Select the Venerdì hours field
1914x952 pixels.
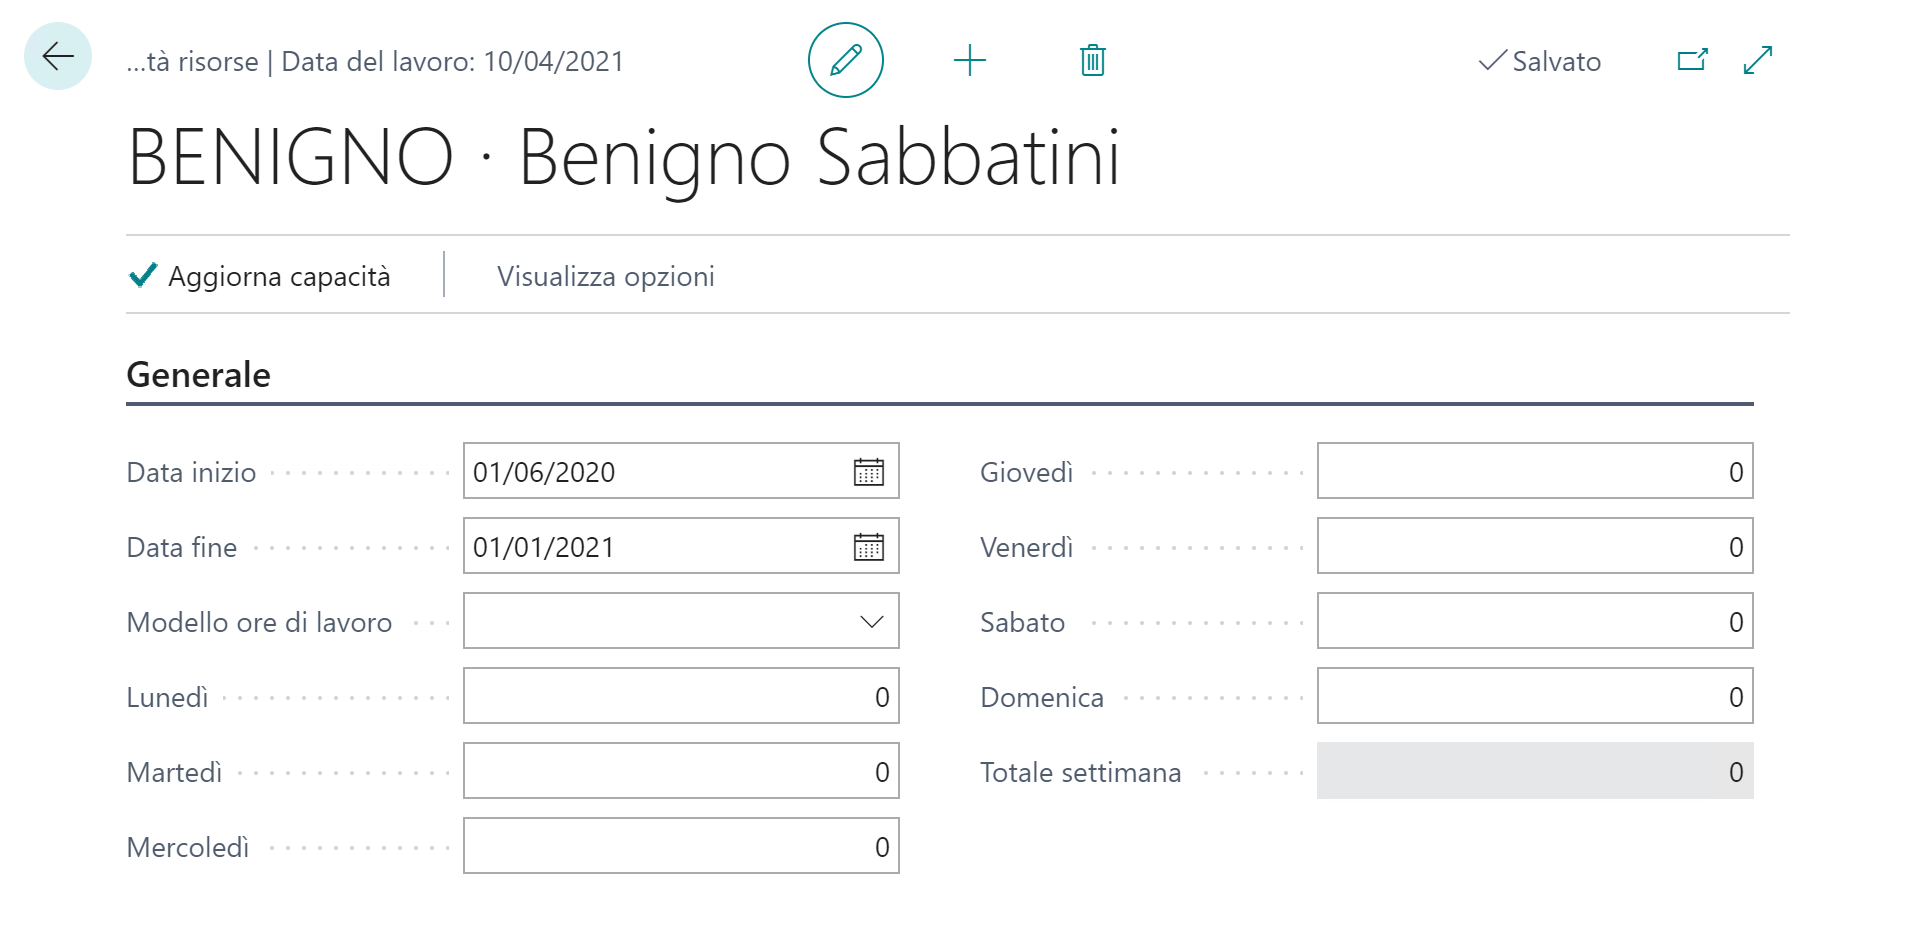[1535, 546]
